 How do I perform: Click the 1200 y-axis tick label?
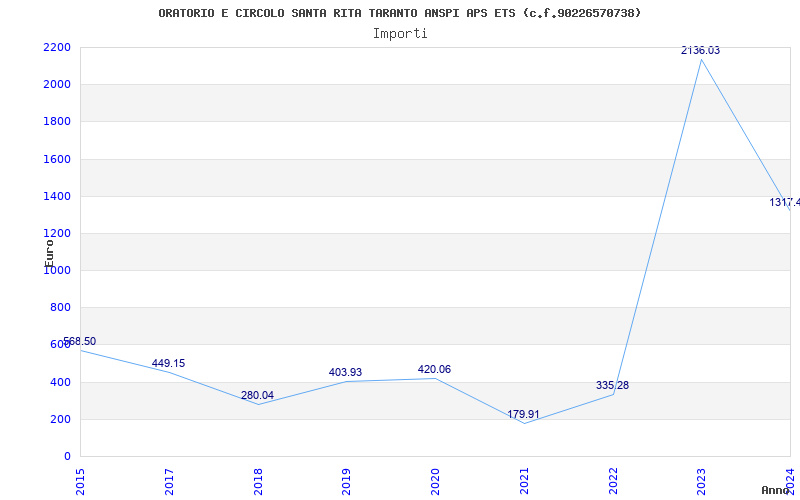tap(57, 233)
